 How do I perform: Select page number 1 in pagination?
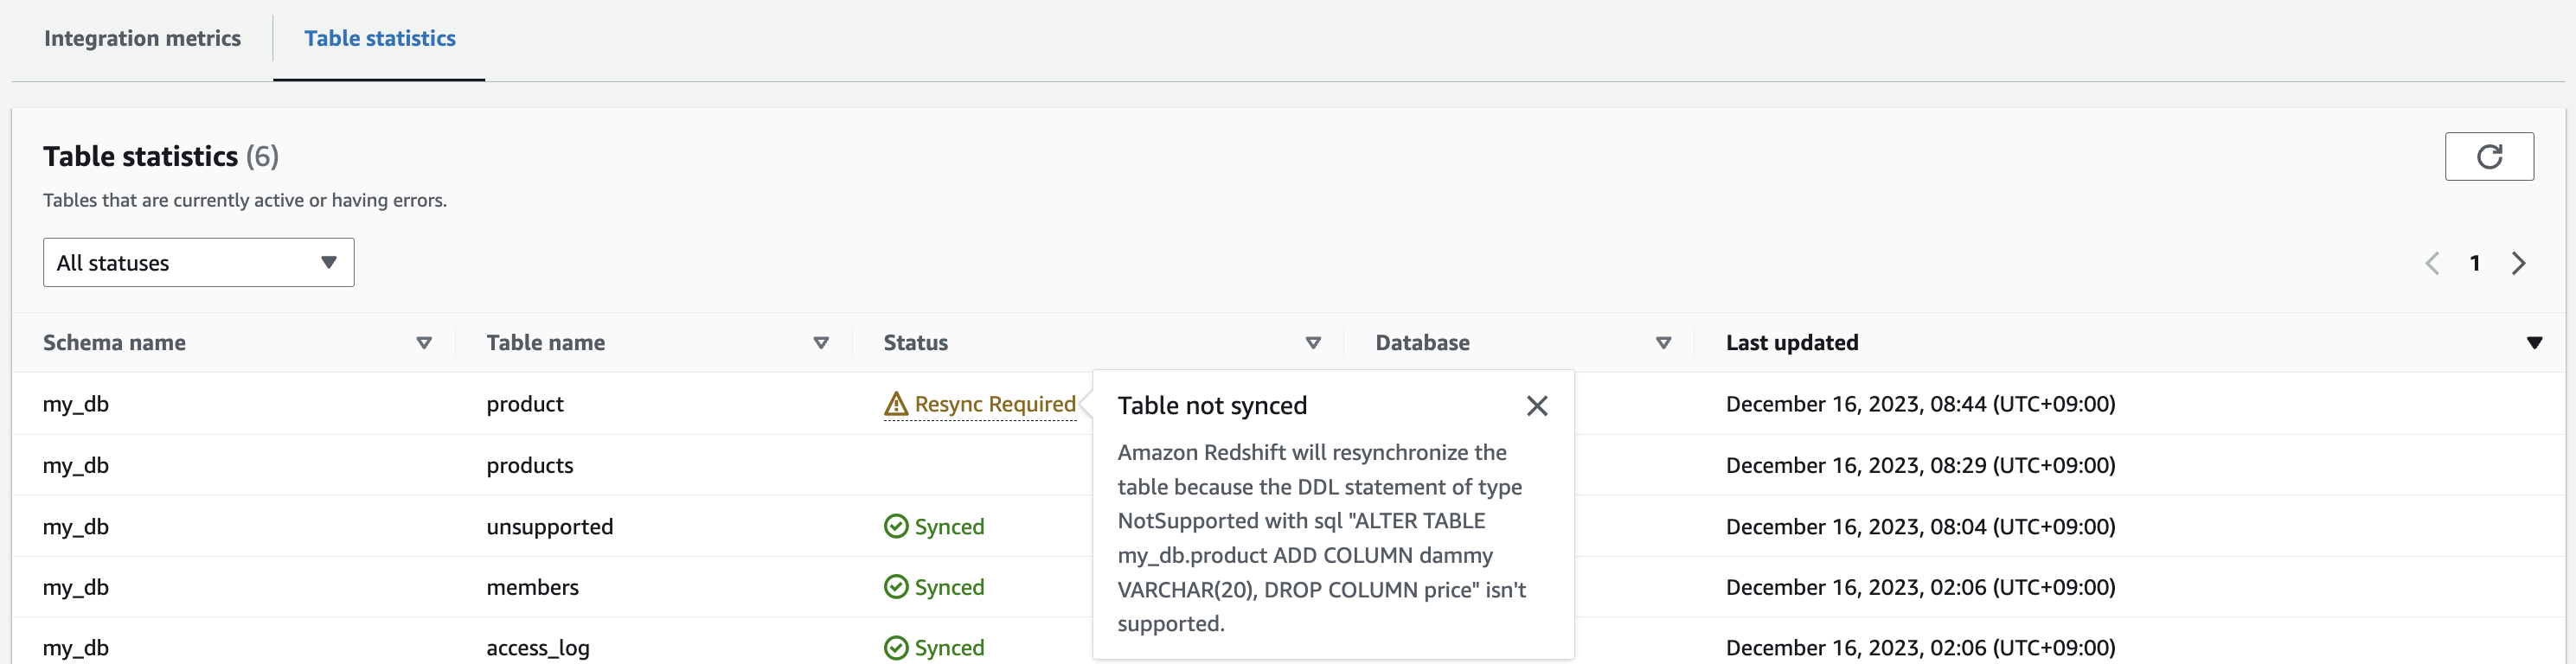(2474, 263)
